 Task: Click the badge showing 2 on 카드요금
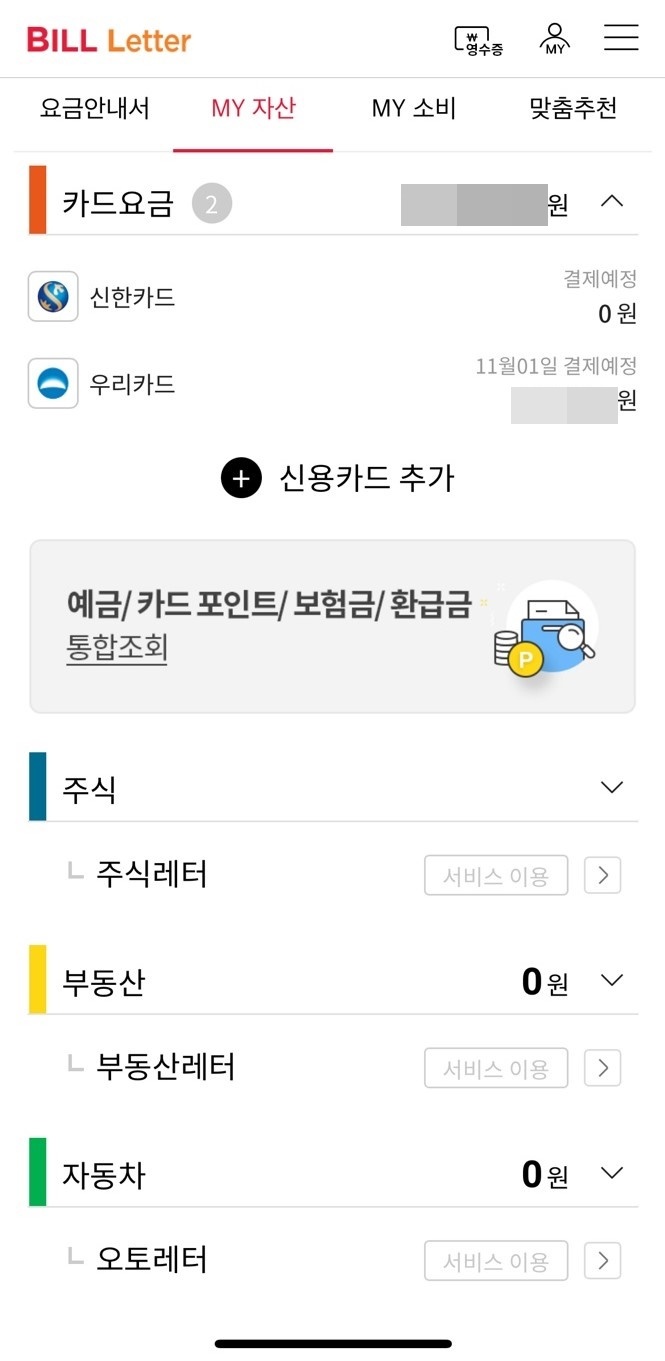point(211,201)
